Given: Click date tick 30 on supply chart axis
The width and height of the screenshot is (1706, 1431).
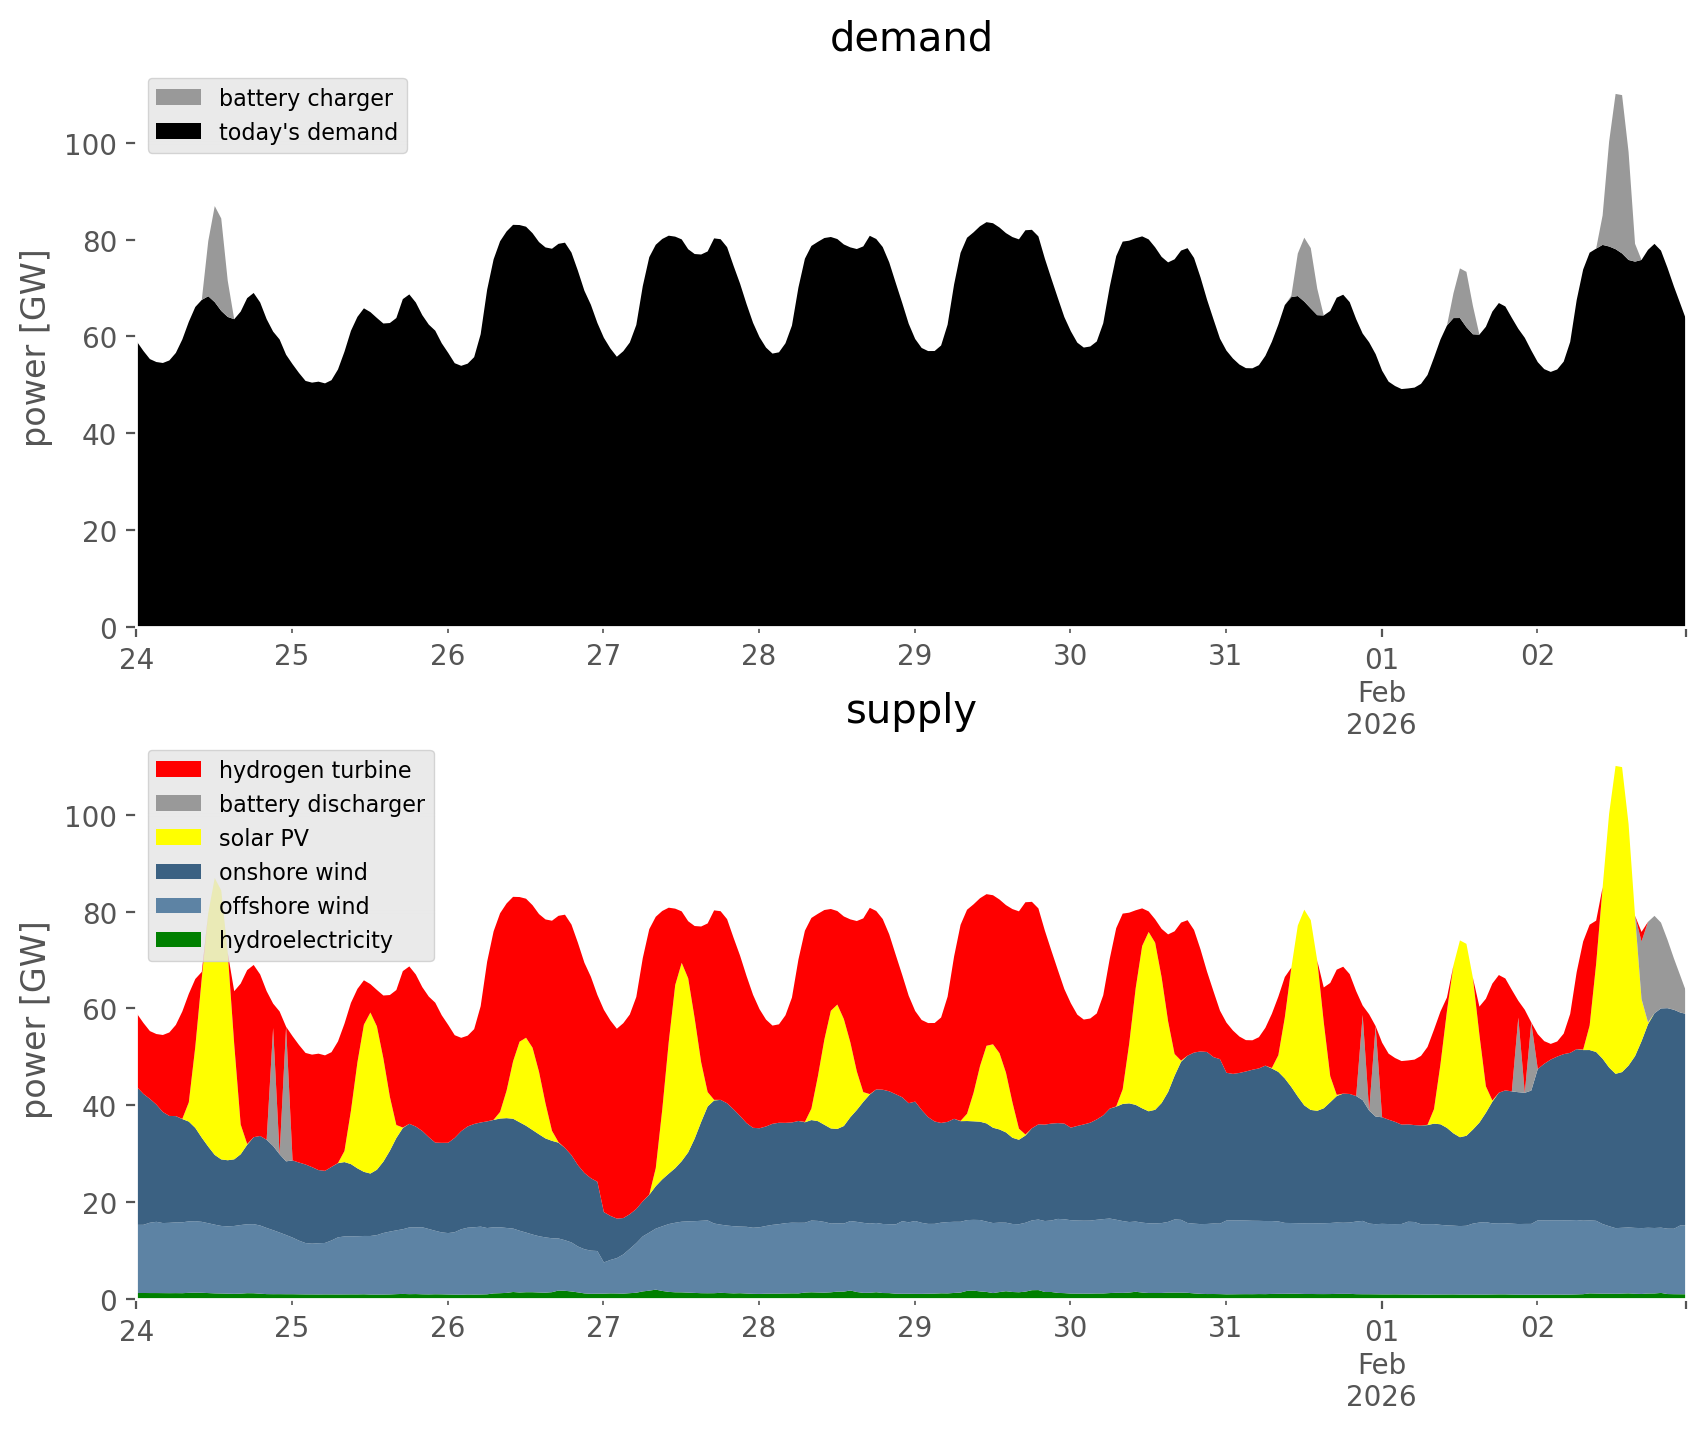Looking at the screenshot, I should click(x=1070, y=1329).
